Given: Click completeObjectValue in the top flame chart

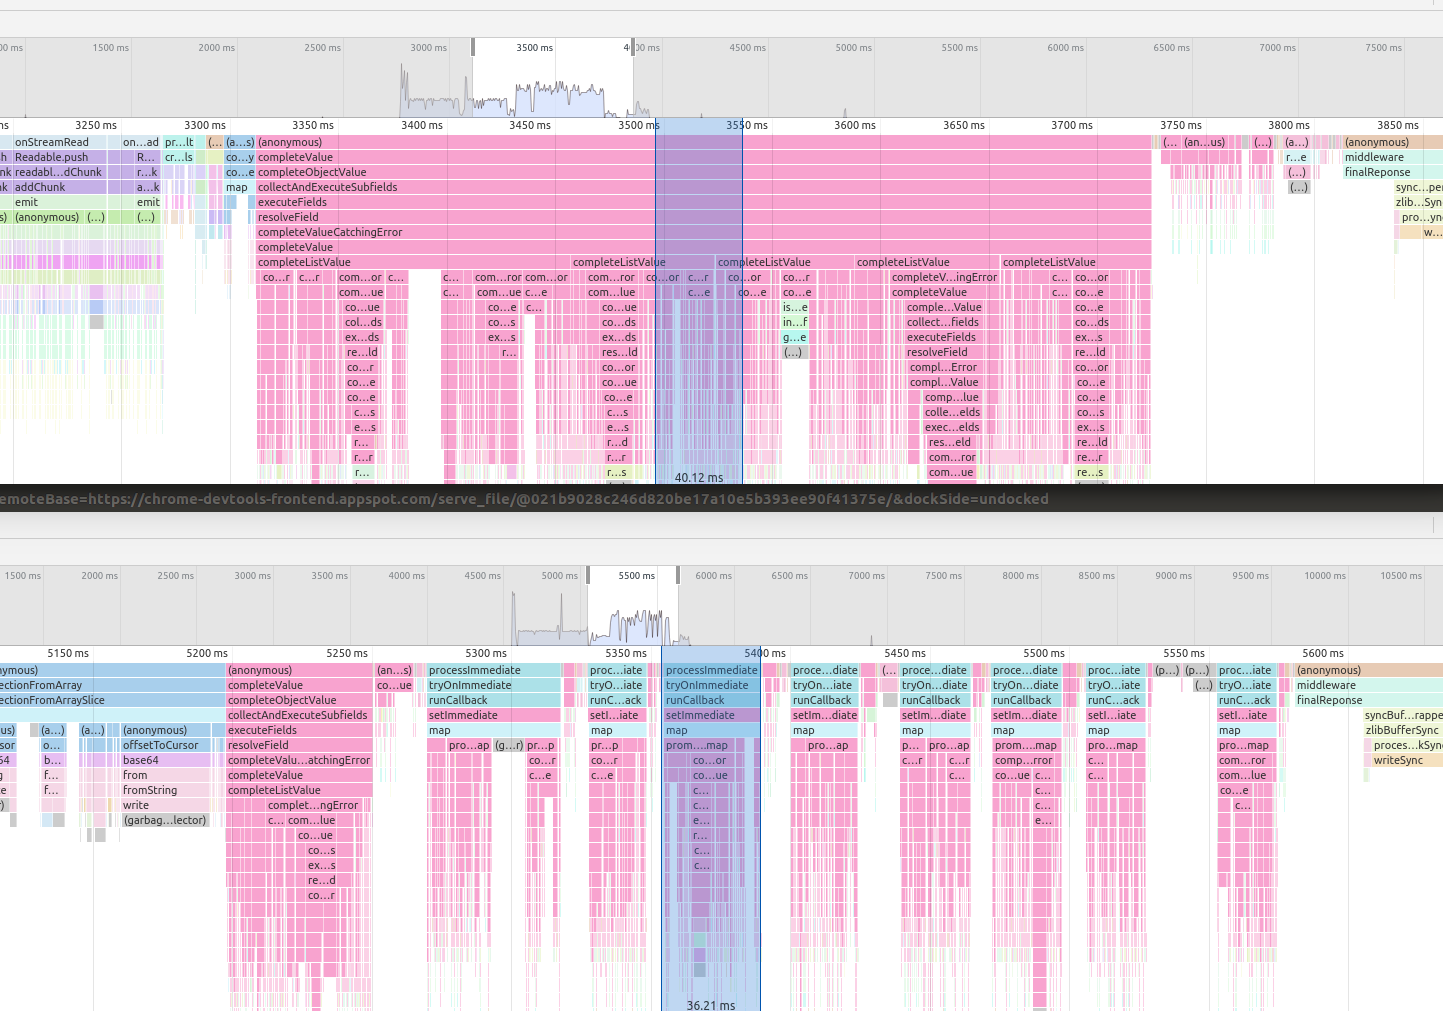Looking at the screenshot, I should tap(704, 172).
